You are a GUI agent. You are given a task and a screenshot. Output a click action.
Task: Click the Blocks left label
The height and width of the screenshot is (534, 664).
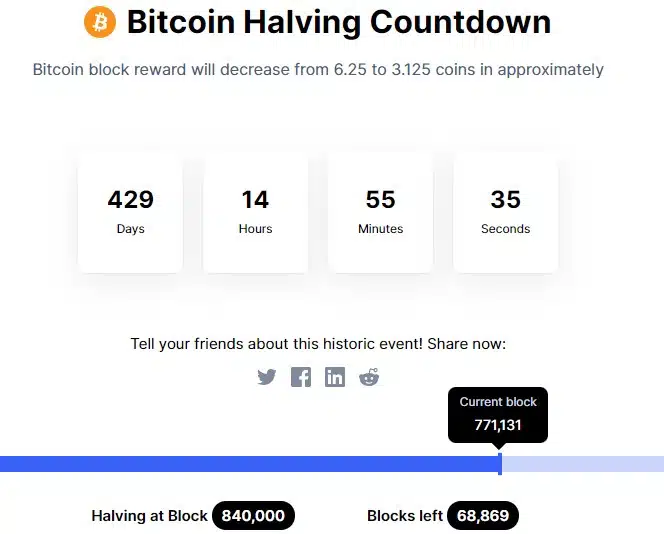pos(405,516)
